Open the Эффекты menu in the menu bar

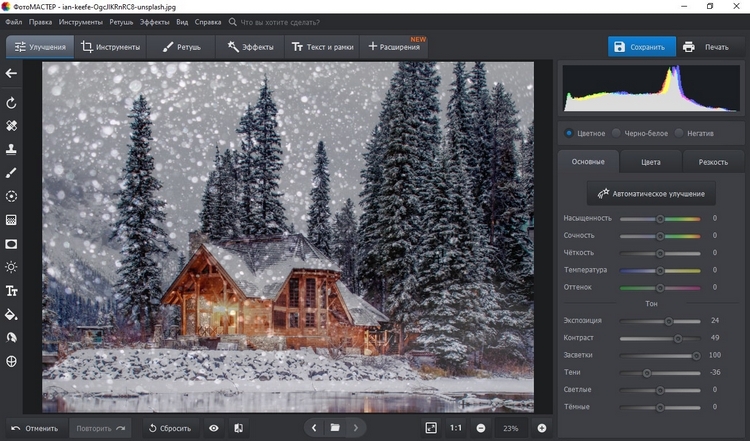[154, 21]
